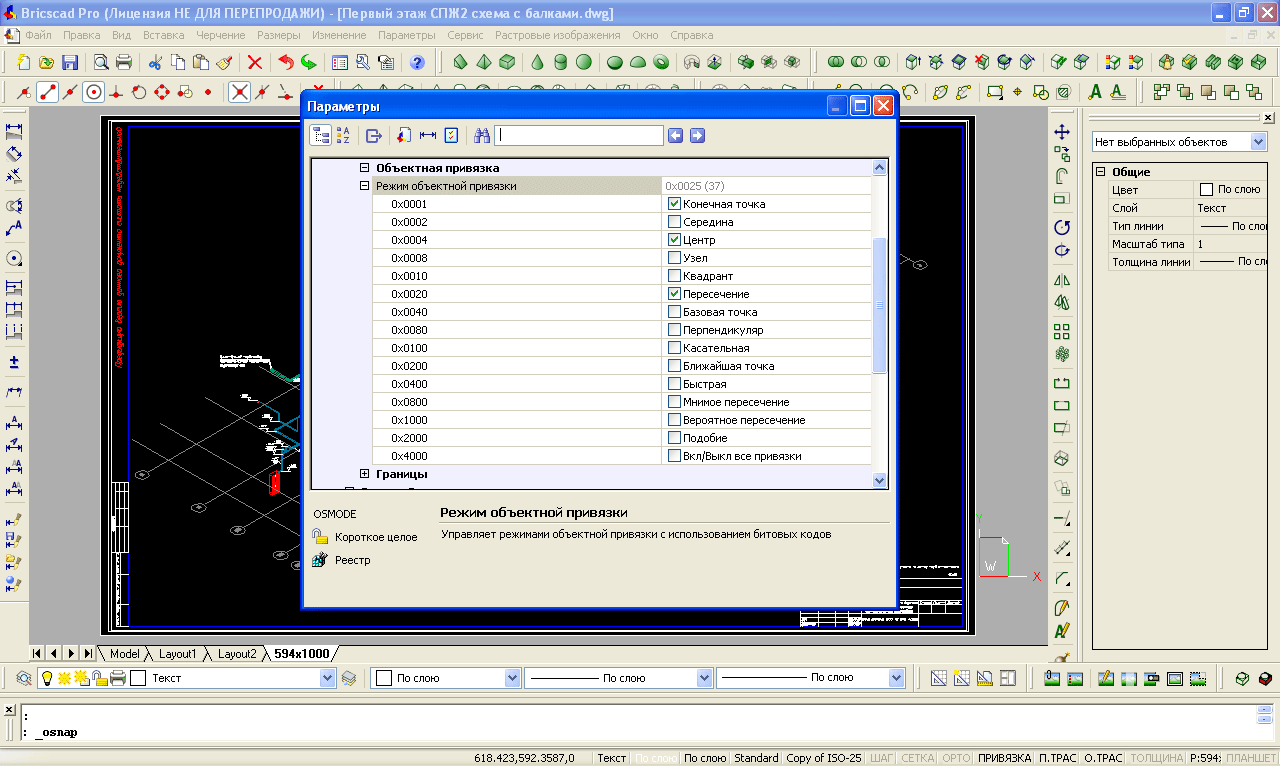
Task: Open the Сервис menu
Action: point(465,35)
